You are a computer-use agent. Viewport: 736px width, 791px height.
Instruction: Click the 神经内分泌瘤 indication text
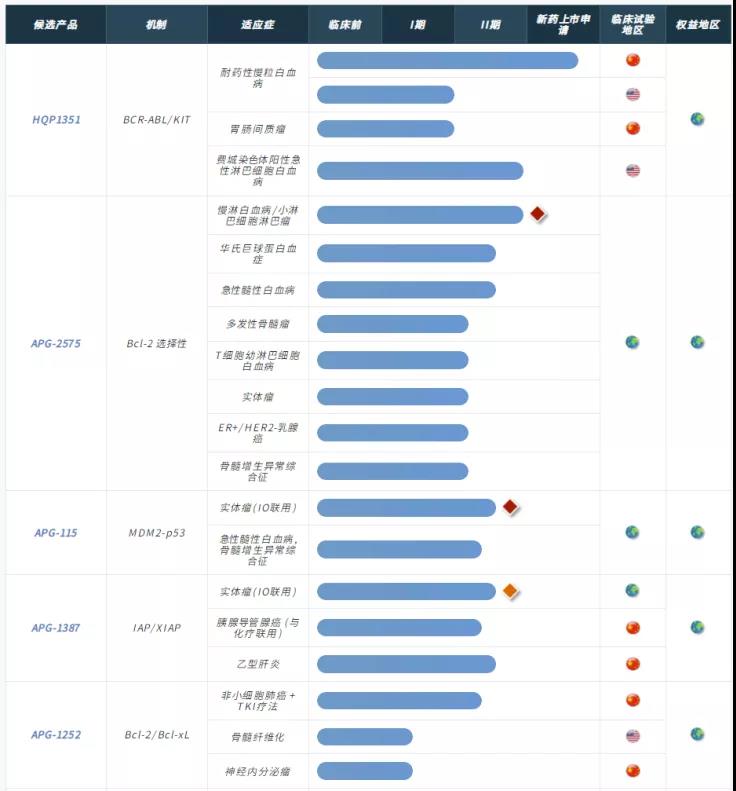258,771
